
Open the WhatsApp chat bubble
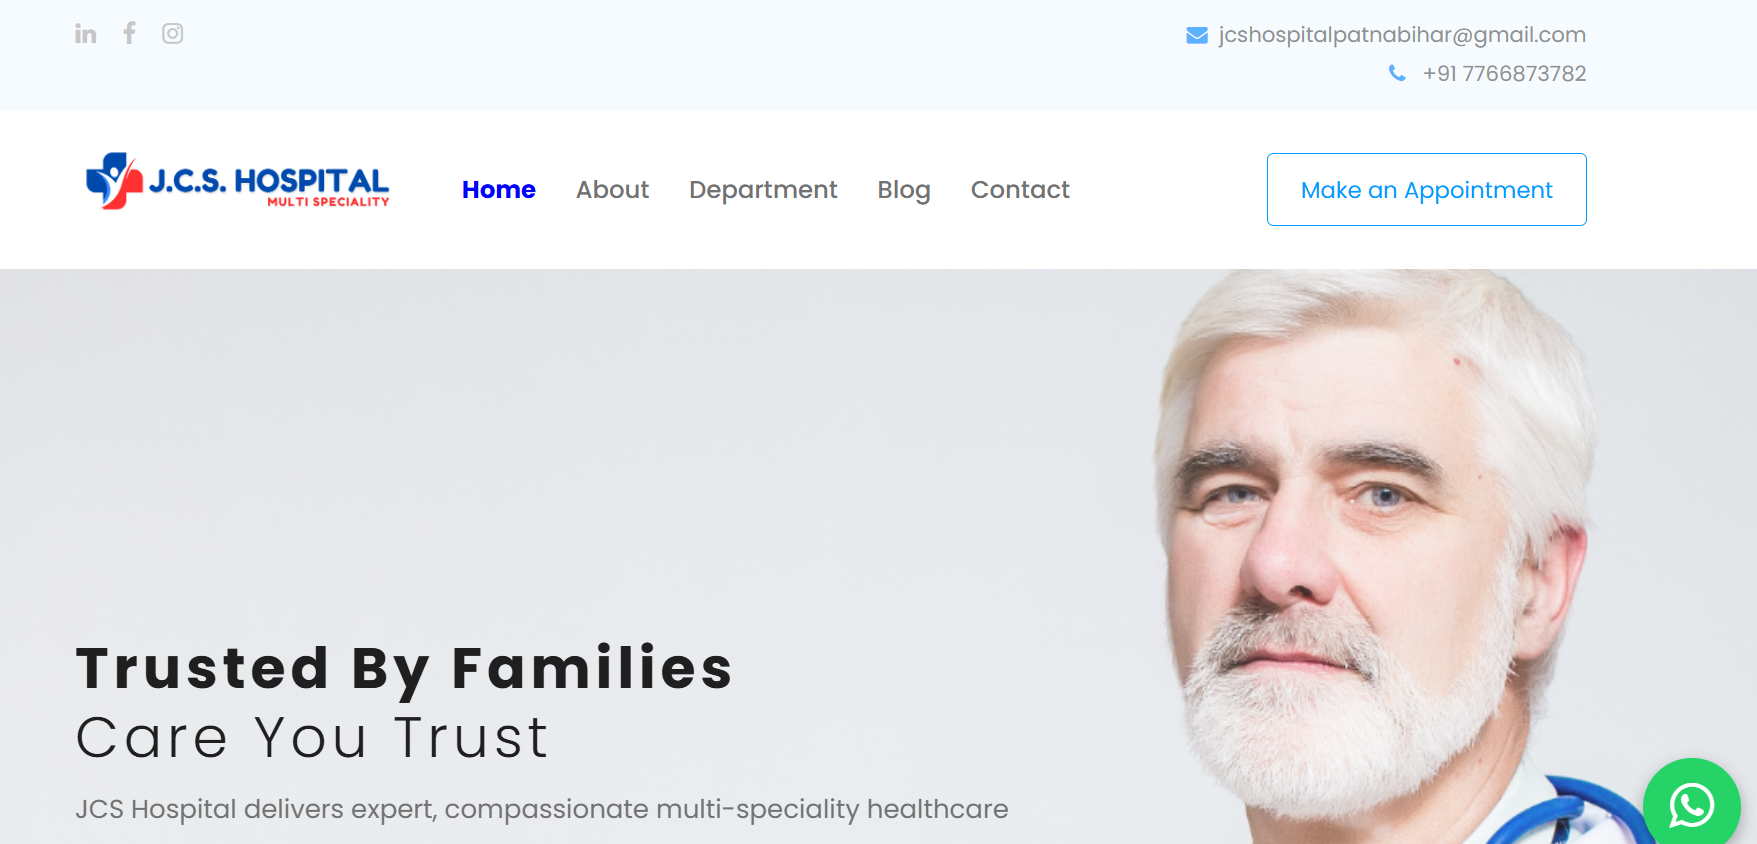1692,806
